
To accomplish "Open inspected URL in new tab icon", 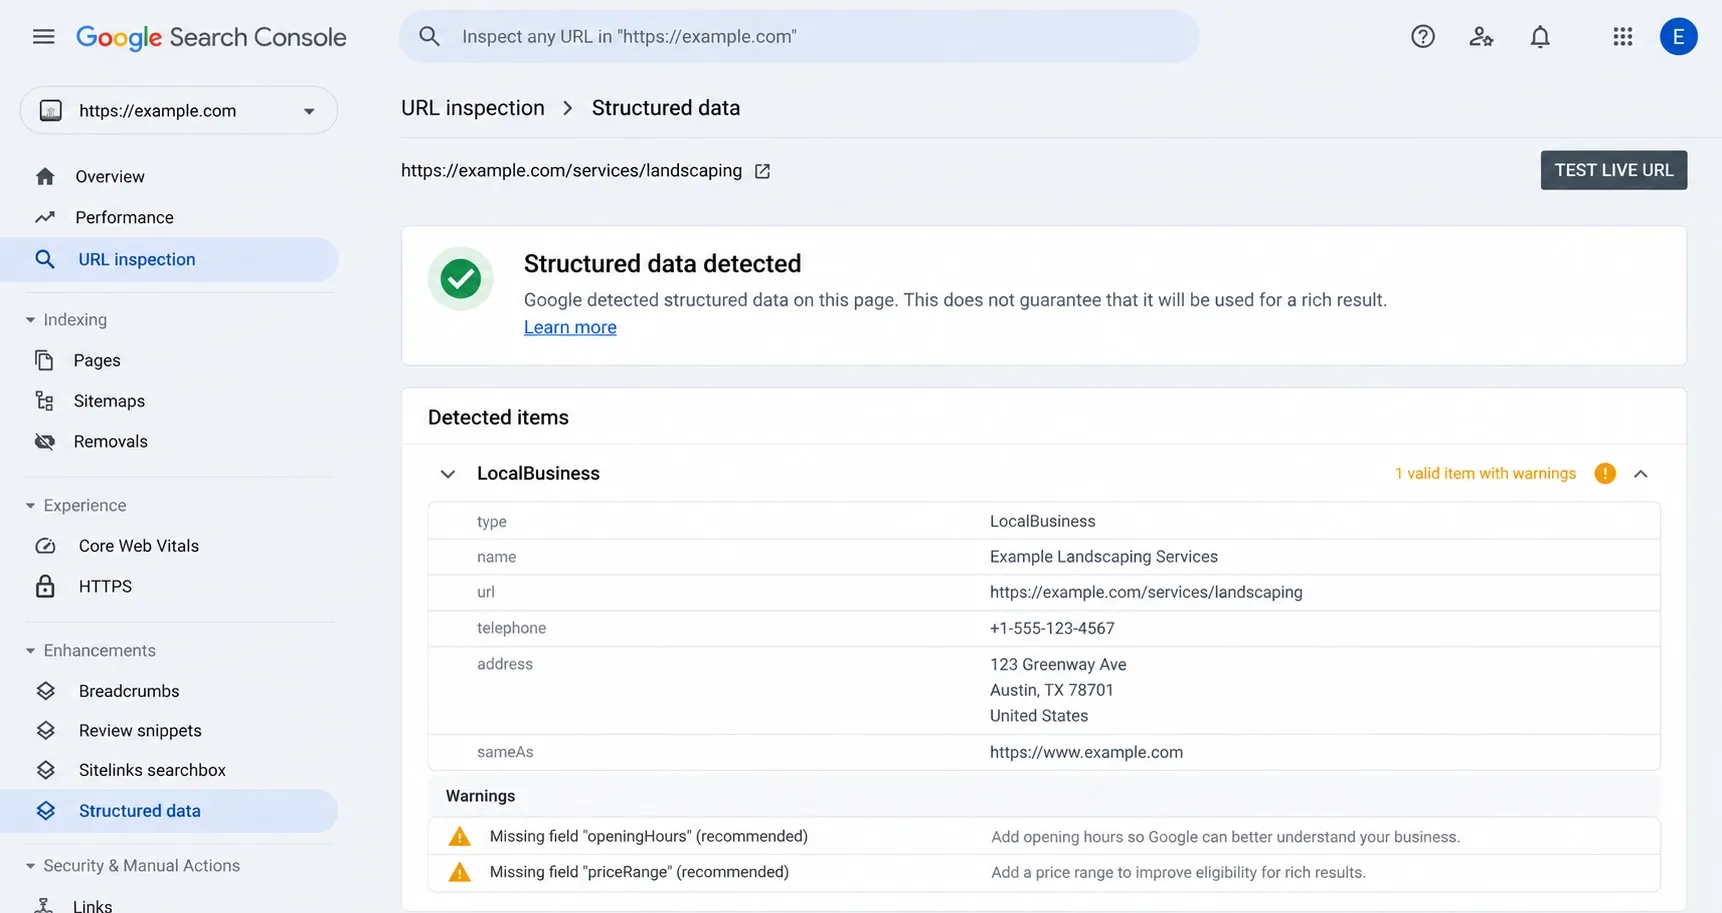I will (x=762, y=171).
